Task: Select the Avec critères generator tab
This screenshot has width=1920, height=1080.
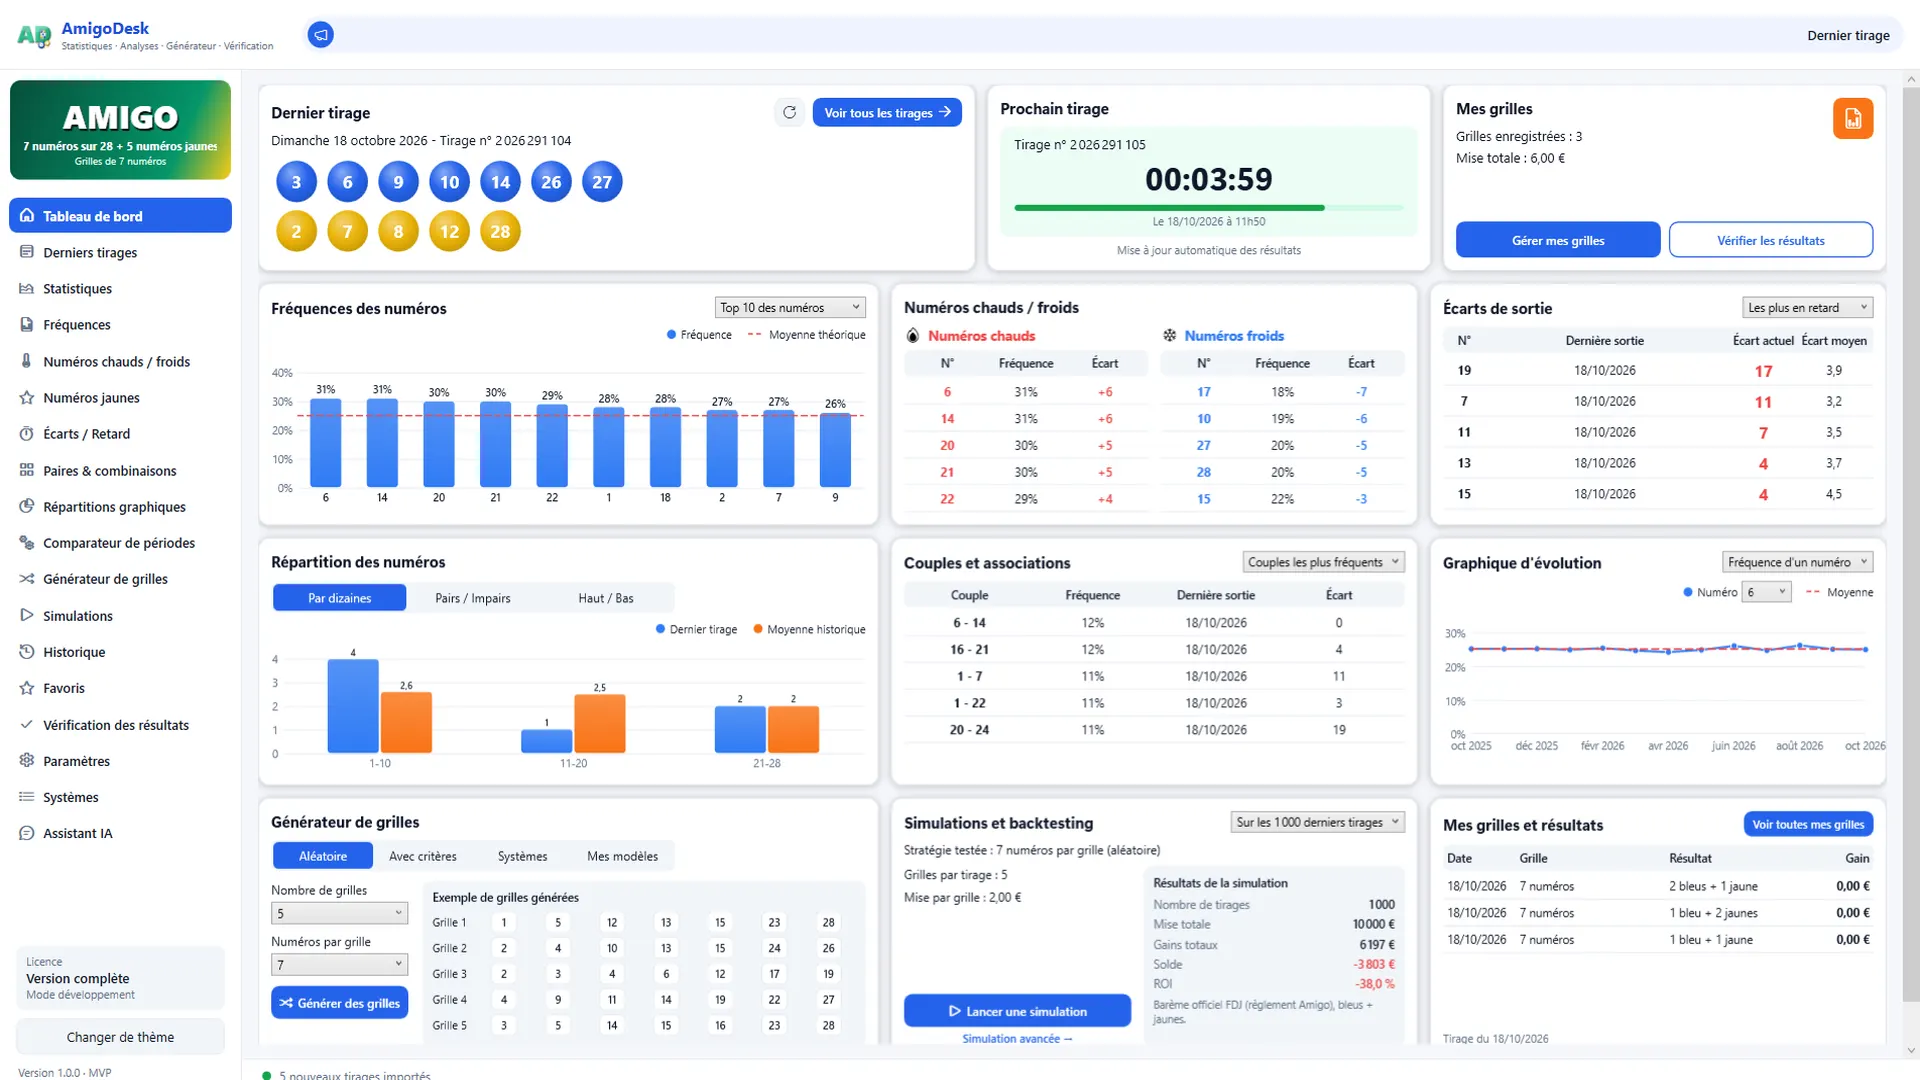Action: tap(423, 856)
